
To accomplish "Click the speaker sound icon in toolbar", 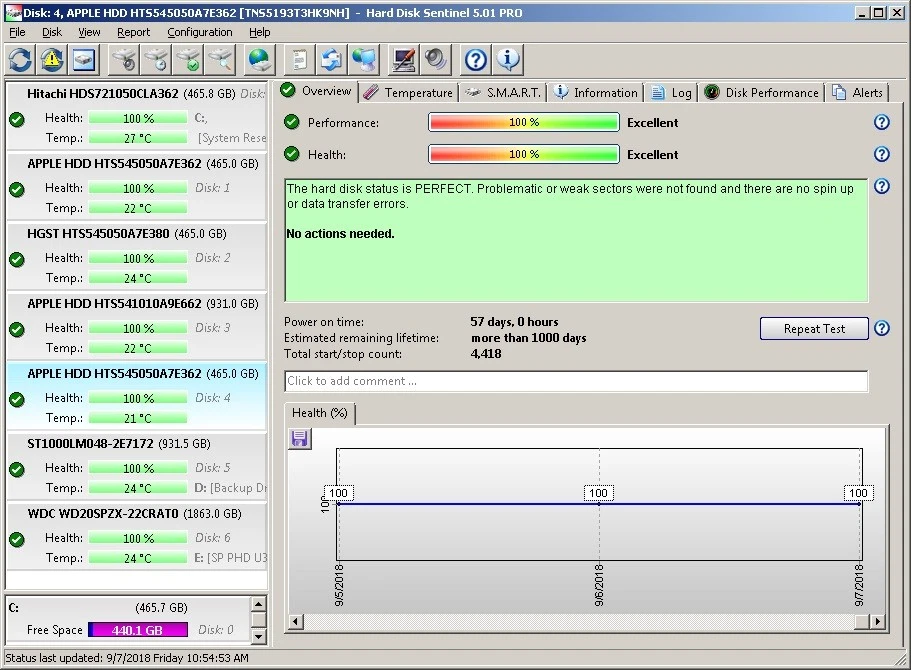I will click(x=436, y=60).
